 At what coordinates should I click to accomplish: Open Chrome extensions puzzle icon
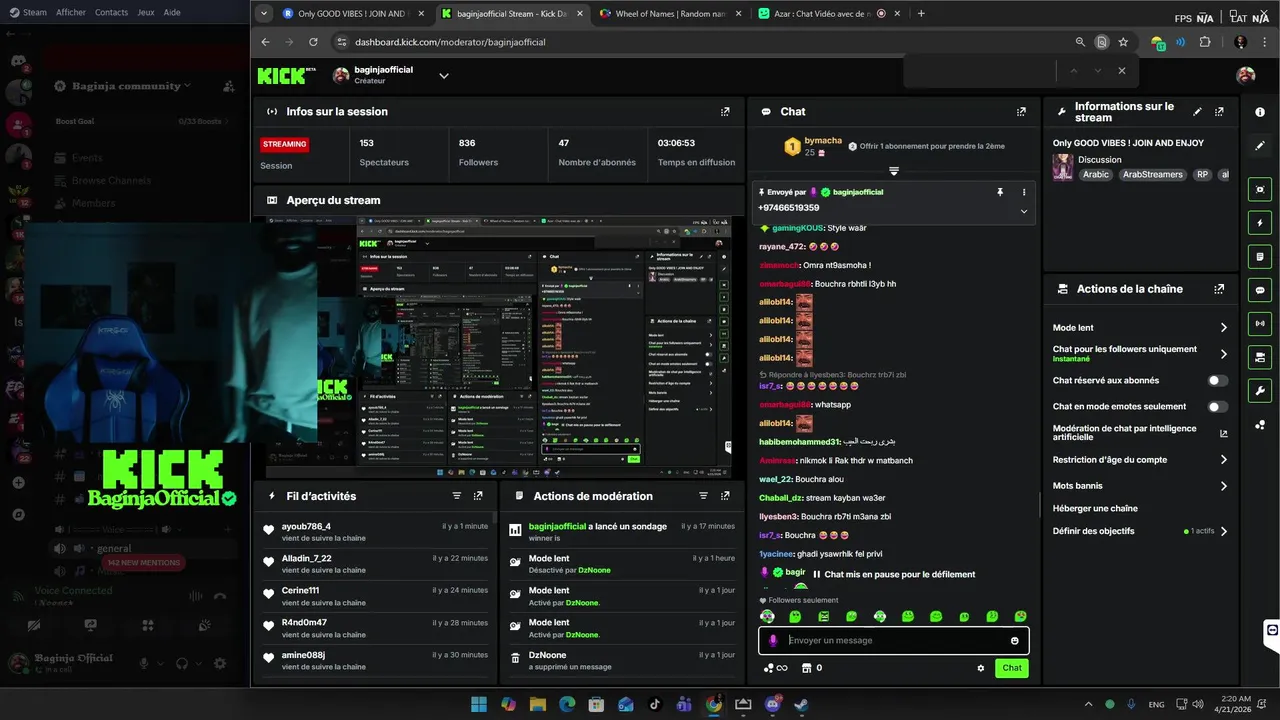click(1204, 42)
